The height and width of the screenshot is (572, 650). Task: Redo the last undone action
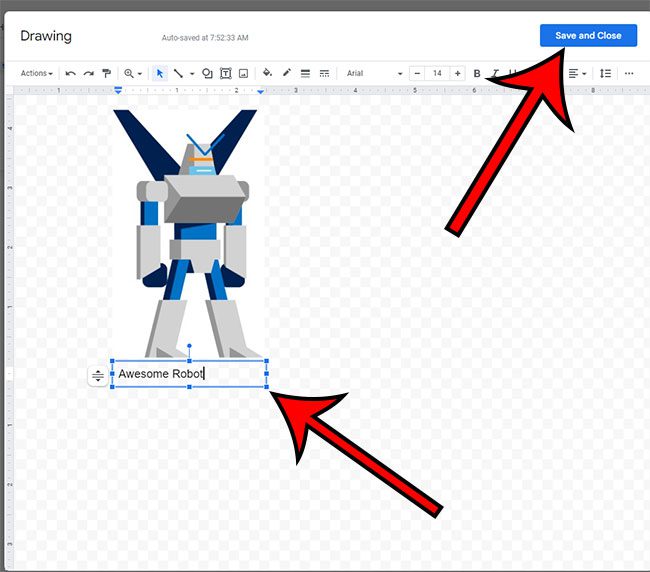88,73
